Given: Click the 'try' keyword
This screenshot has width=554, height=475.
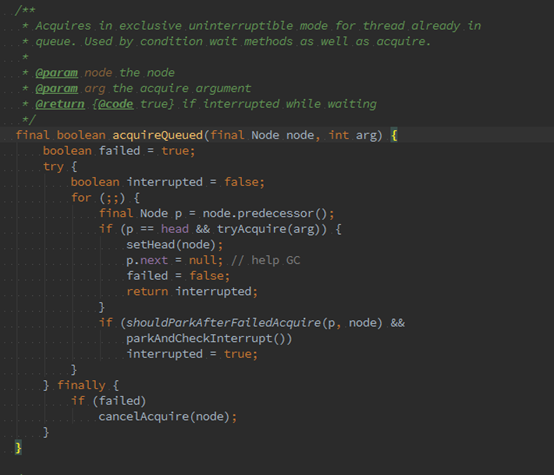Looking at the screenshot, I should coord(53,166).
